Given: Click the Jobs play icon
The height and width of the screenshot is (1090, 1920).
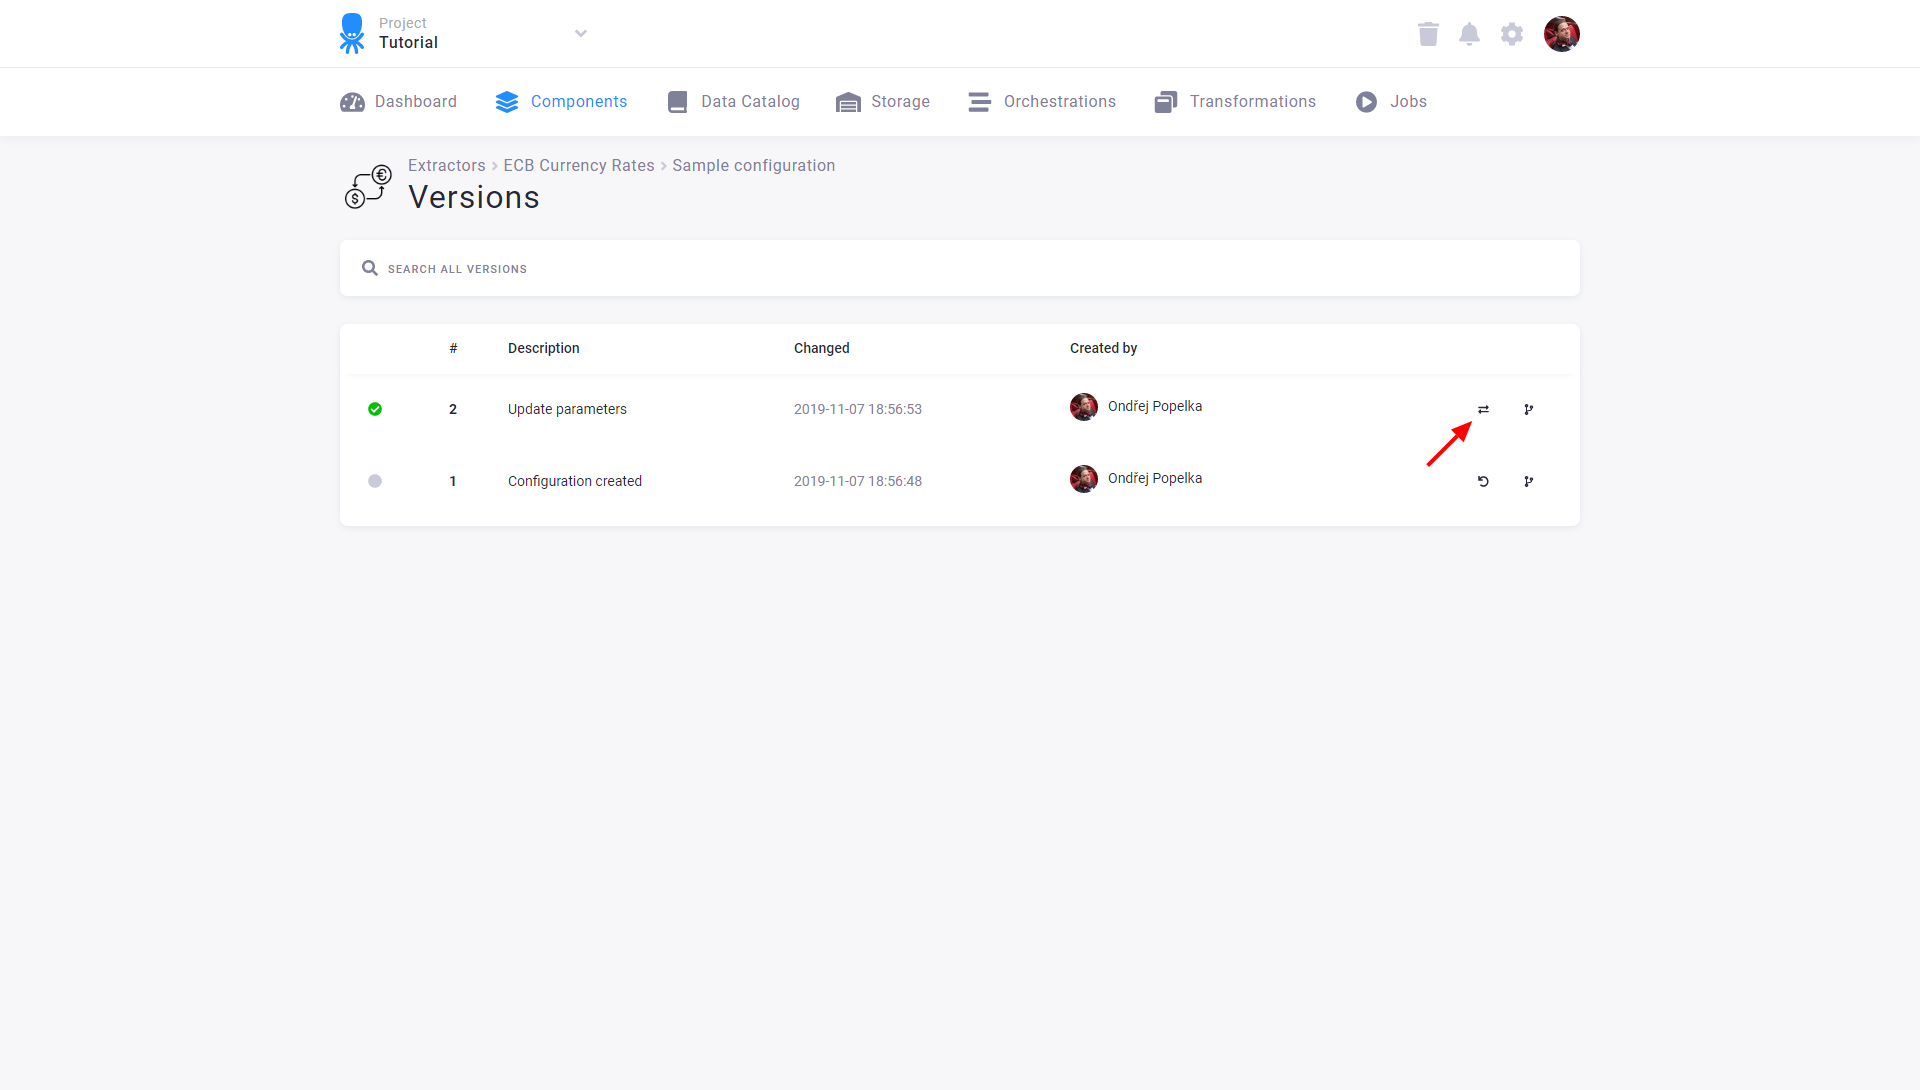Looking at the screenshot, I should [x=1366, y=102].
